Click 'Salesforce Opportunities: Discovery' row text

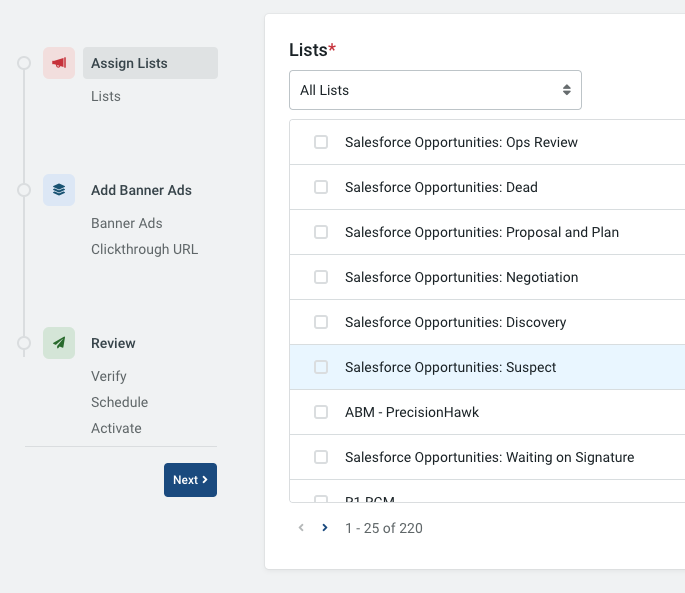(456, 323)
